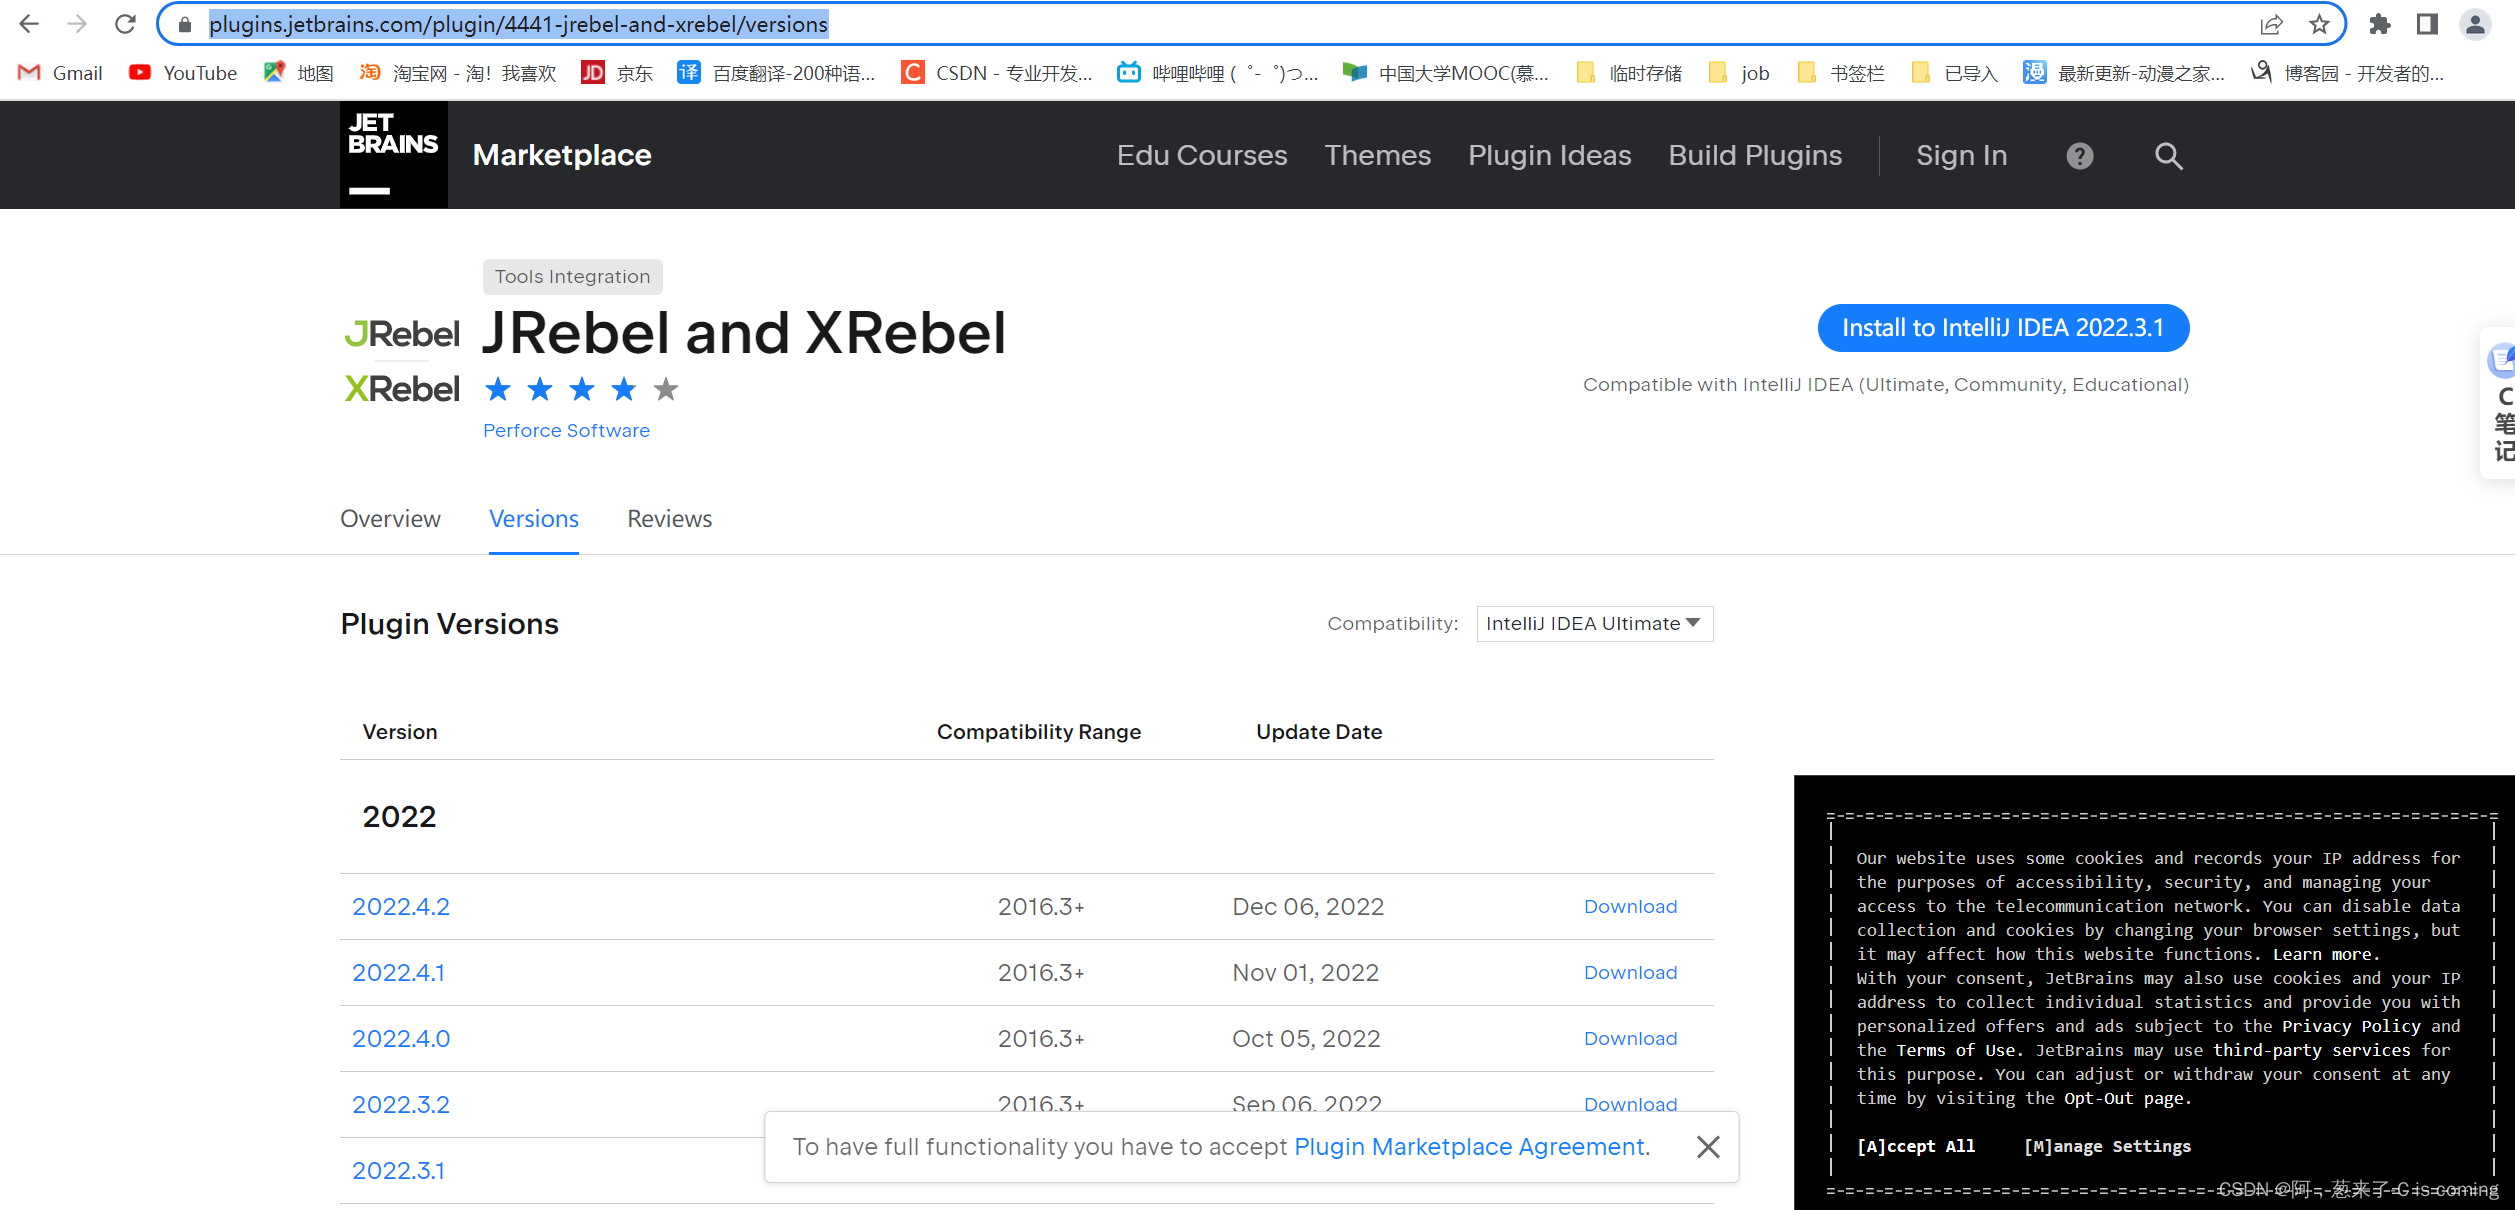Click the Perforce Software link
This screenshot has height=1210, width=2515.
[x=566, y=428]
